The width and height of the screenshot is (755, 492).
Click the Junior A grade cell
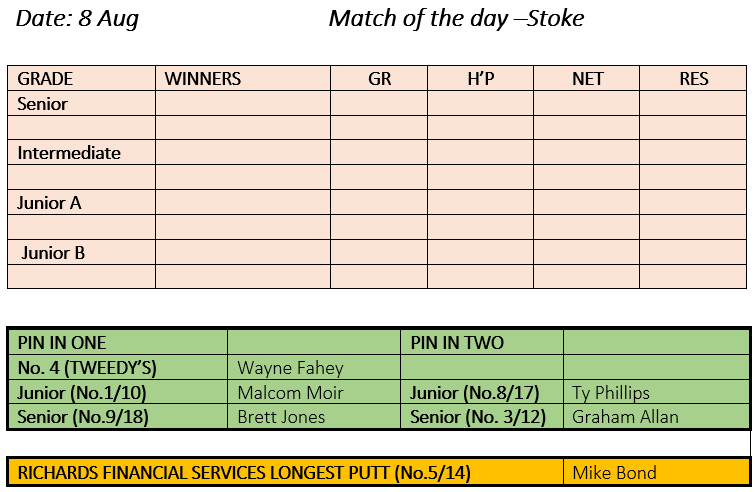tap(81, 202)
